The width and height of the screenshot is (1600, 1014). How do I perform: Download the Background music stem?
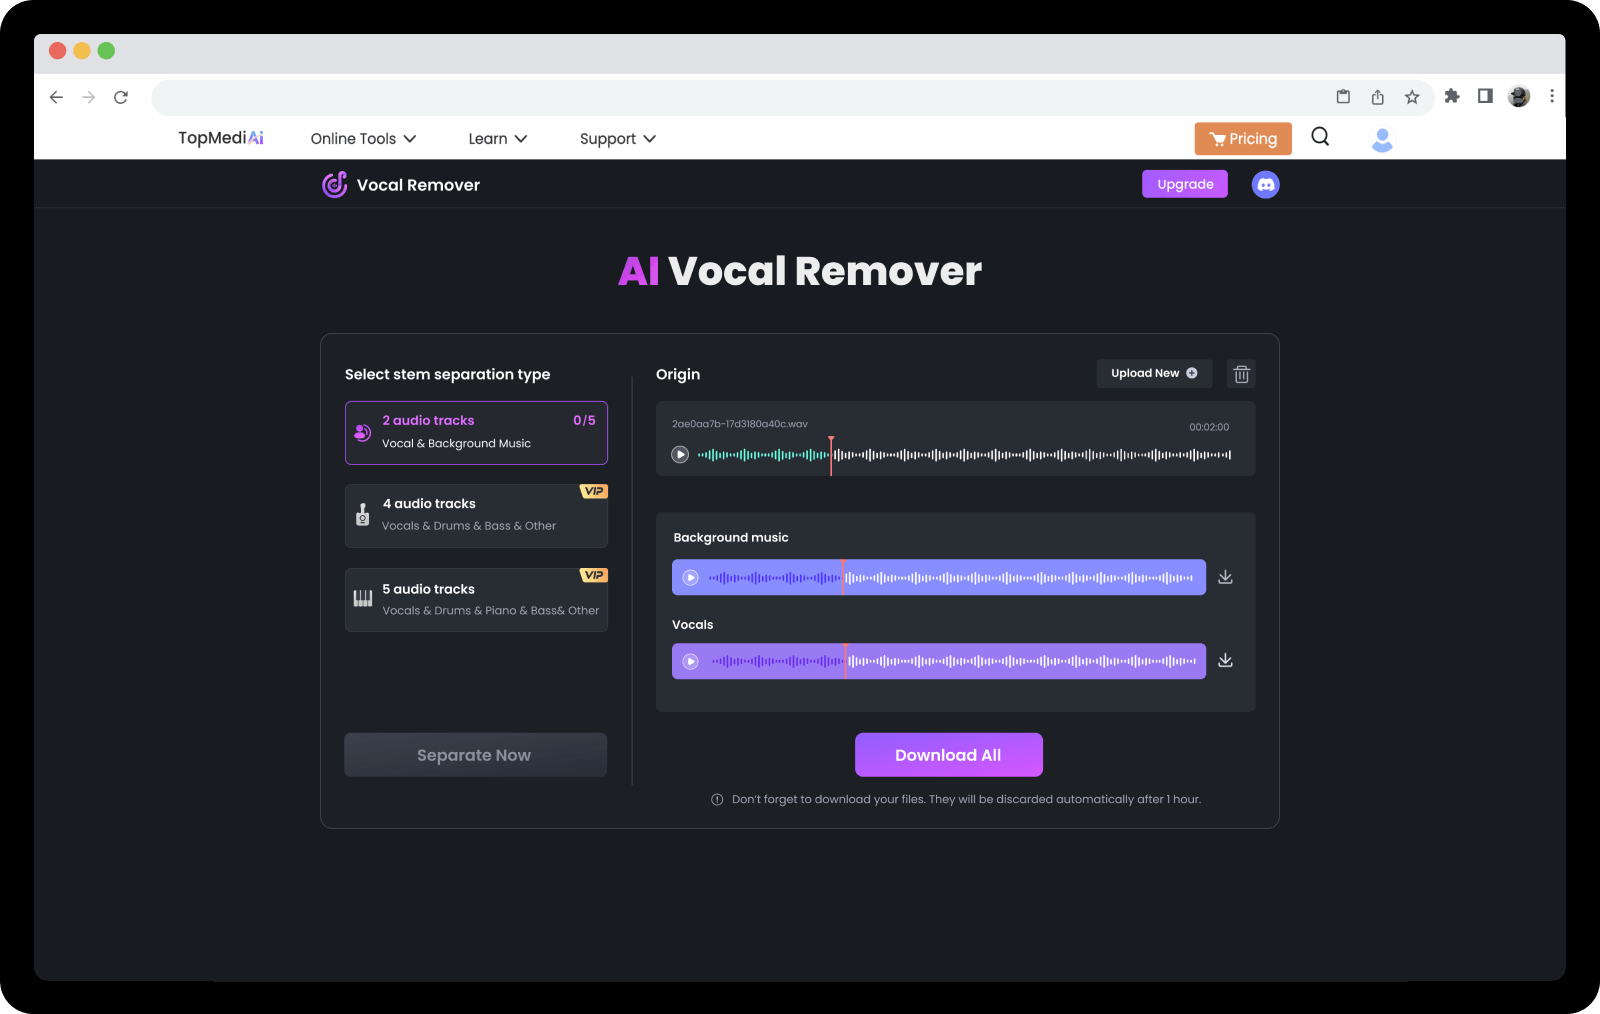pos(1225,577)
